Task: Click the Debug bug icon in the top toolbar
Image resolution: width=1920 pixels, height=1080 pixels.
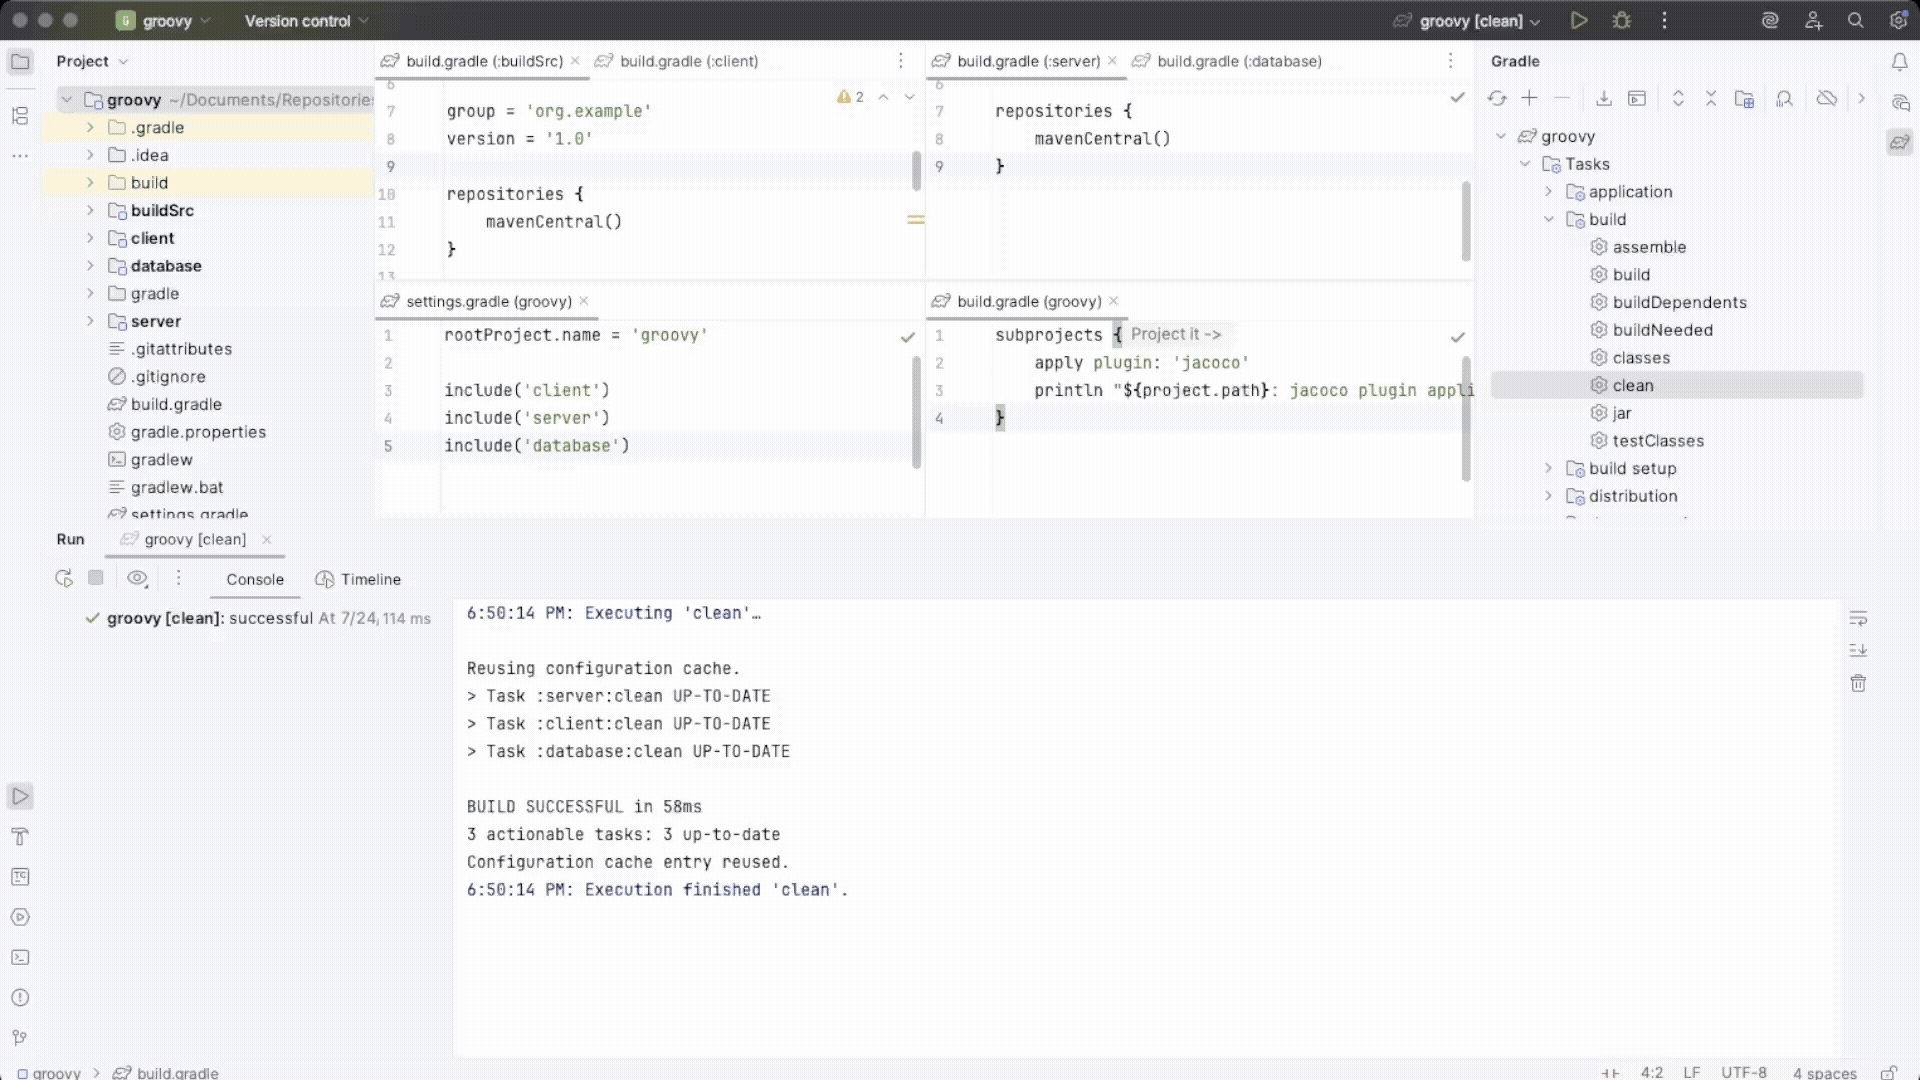Action: point(1621,20)
